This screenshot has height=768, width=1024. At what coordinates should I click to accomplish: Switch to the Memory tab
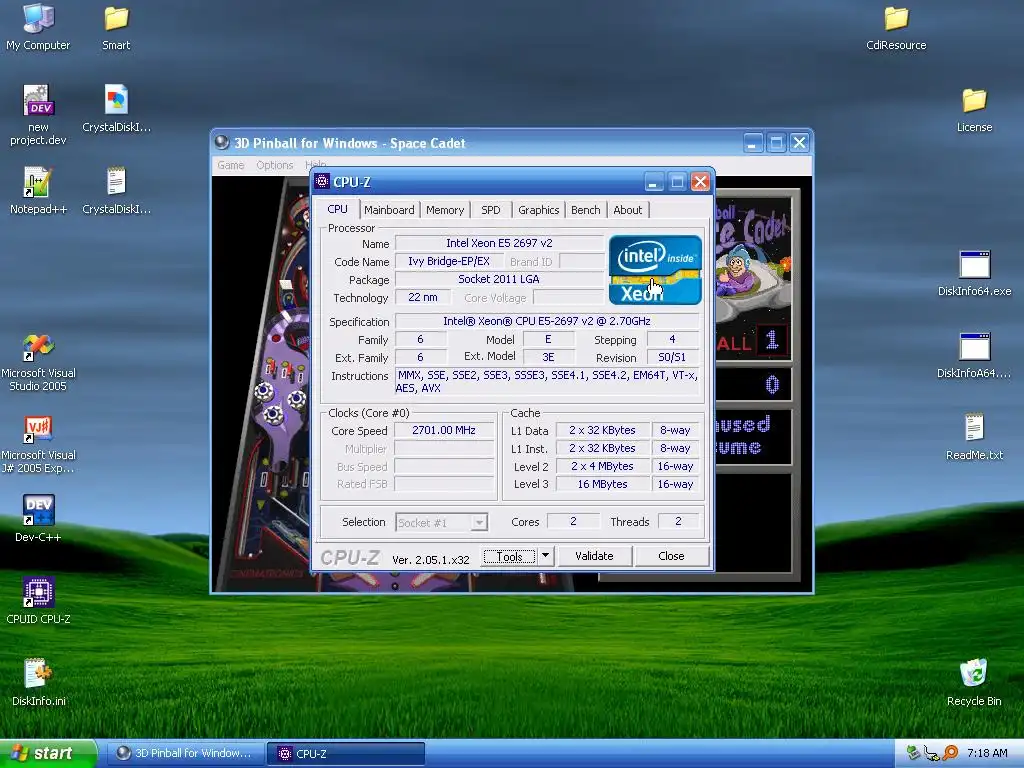(x=445, y=210)
